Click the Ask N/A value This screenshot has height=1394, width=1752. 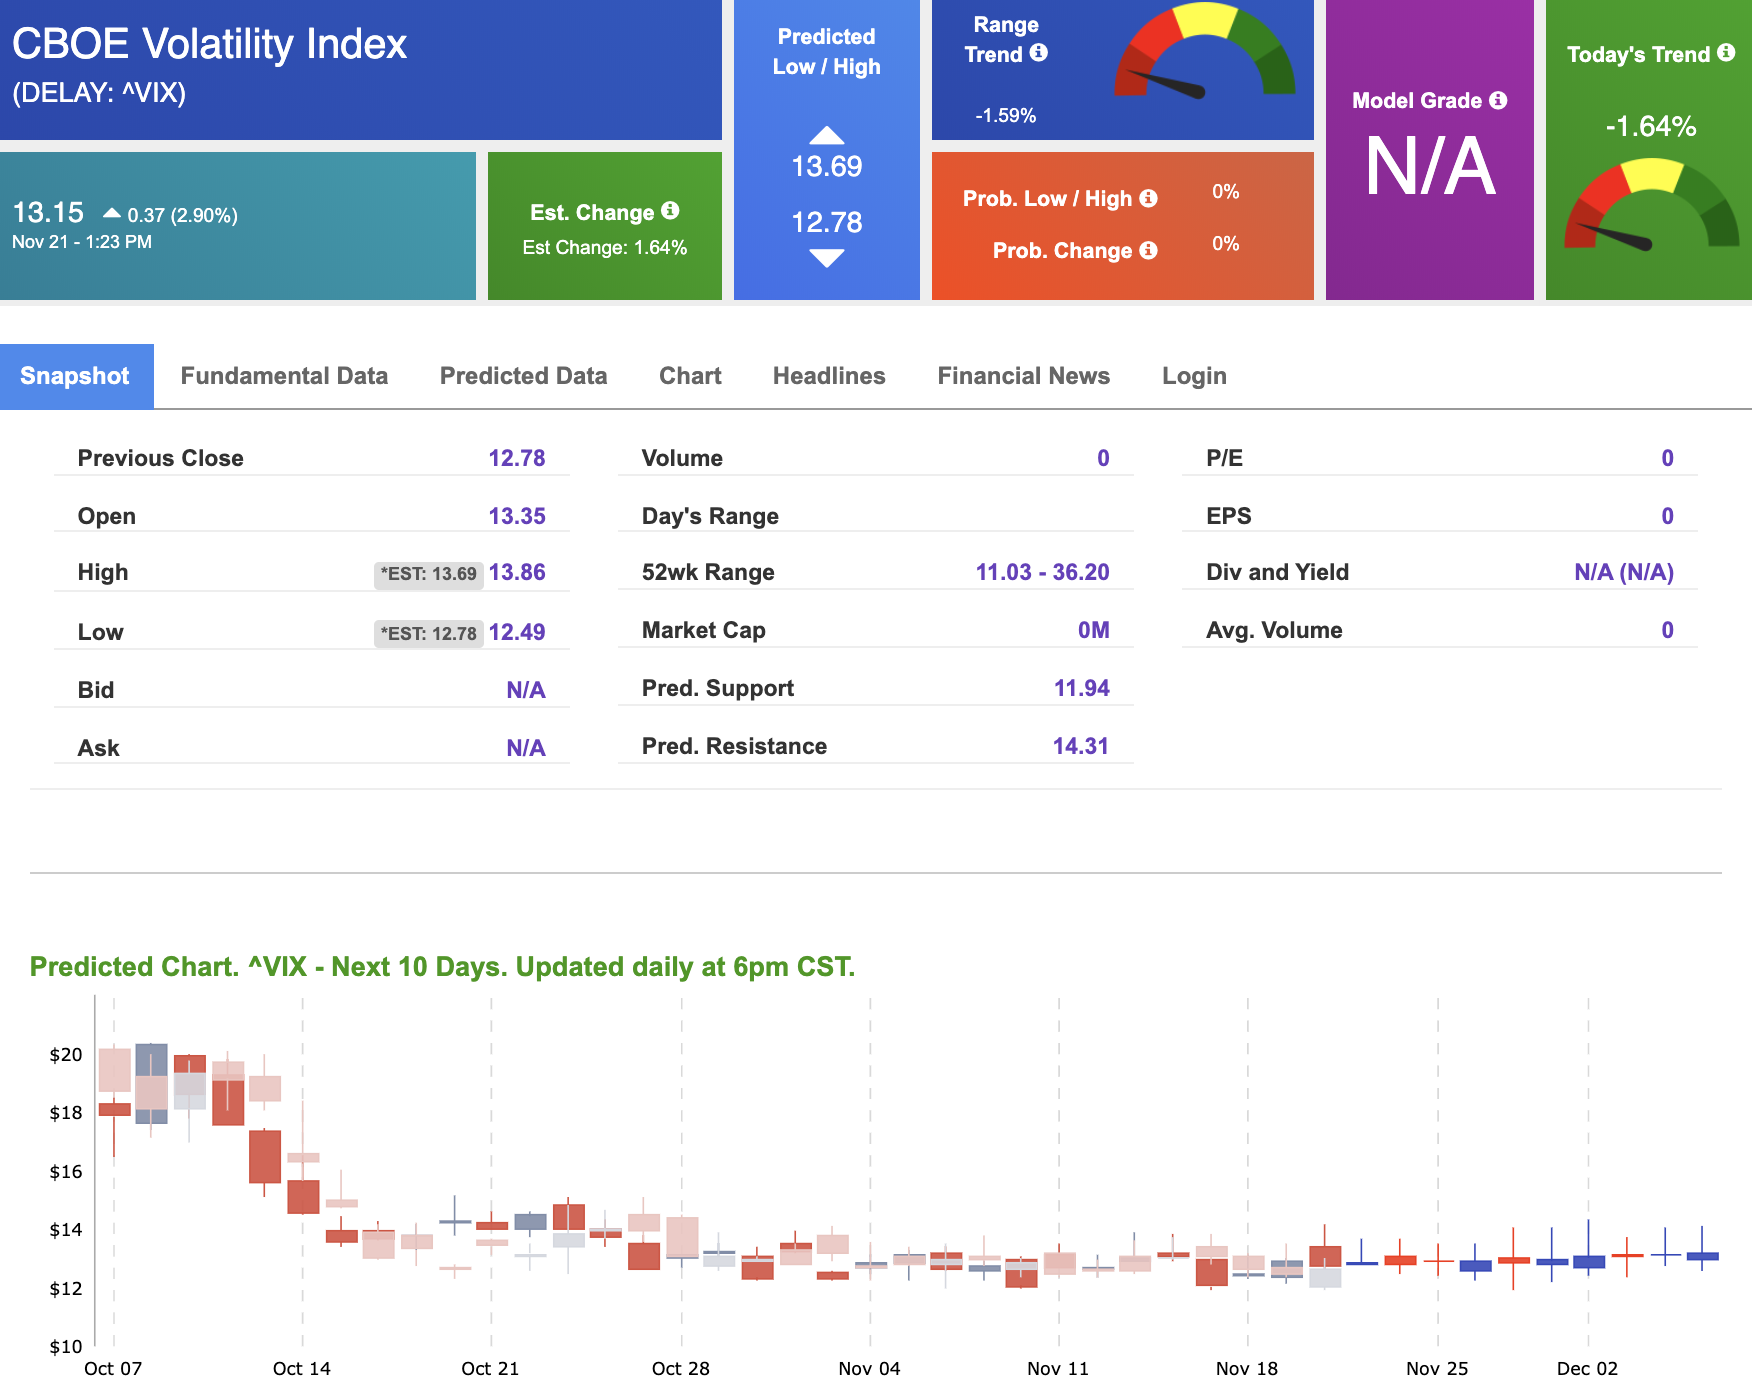[x=526, y=748]
